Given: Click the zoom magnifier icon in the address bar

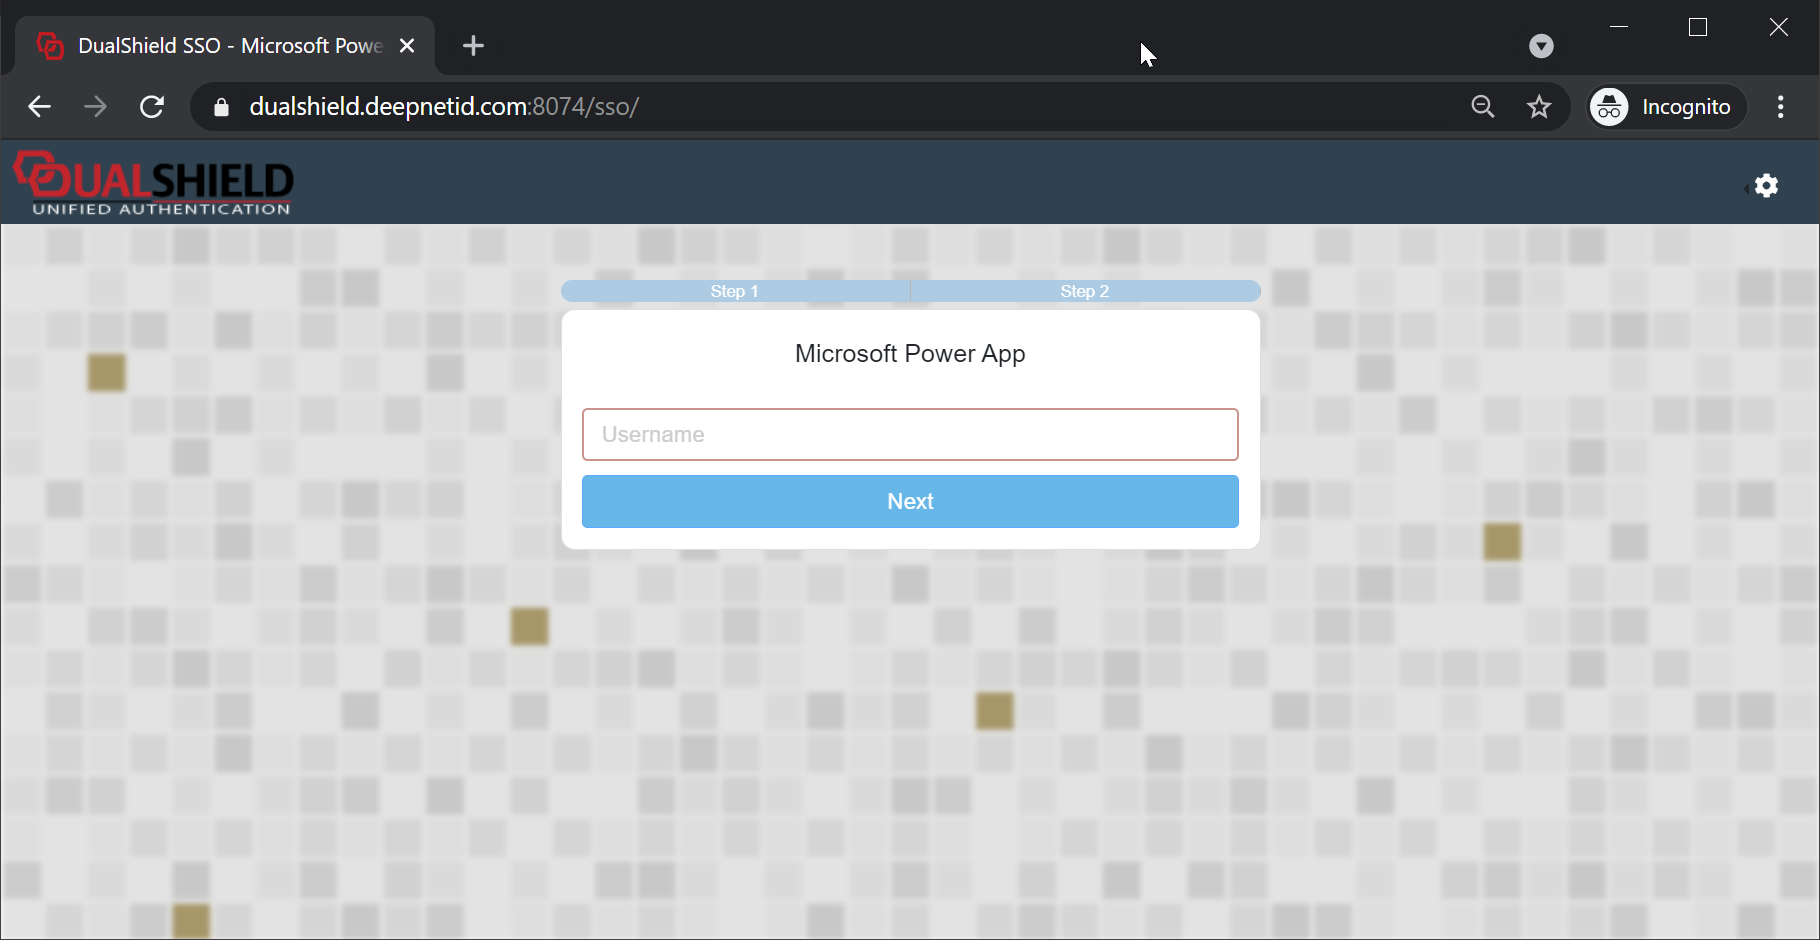Looking at the screenshot, I should [x=1482, y=107].
